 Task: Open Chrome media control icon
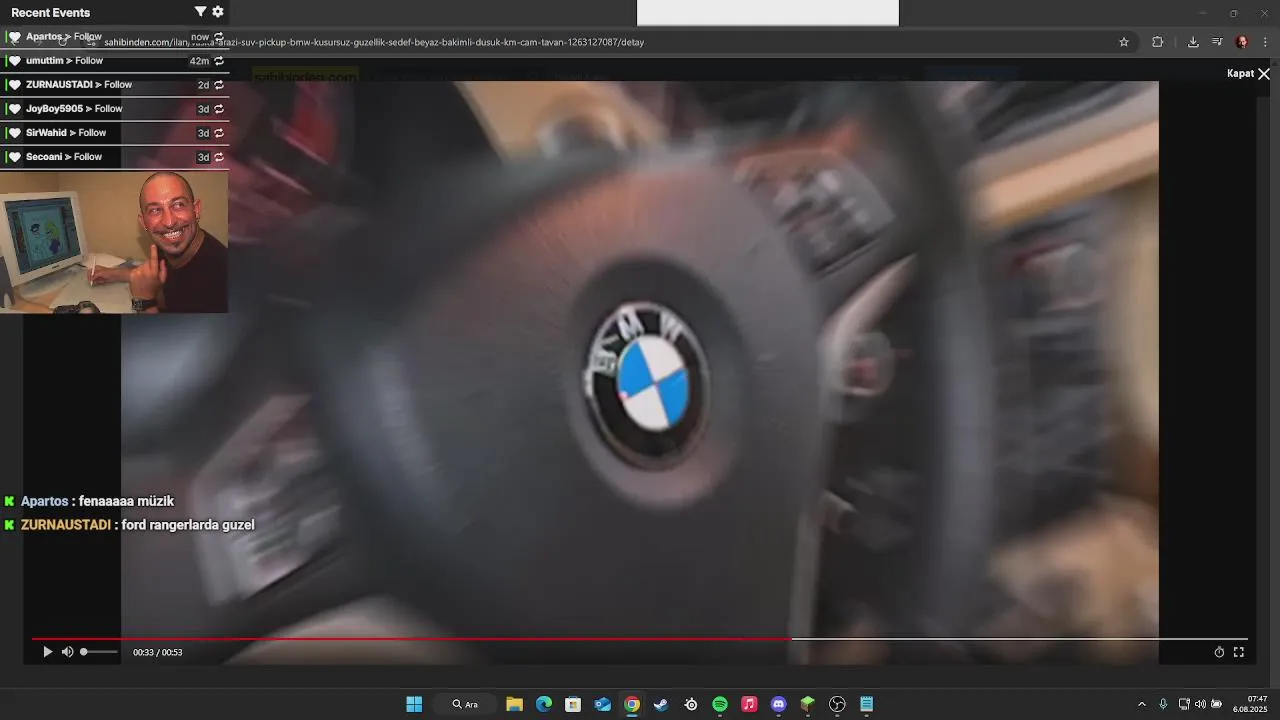pos(1217,42)
